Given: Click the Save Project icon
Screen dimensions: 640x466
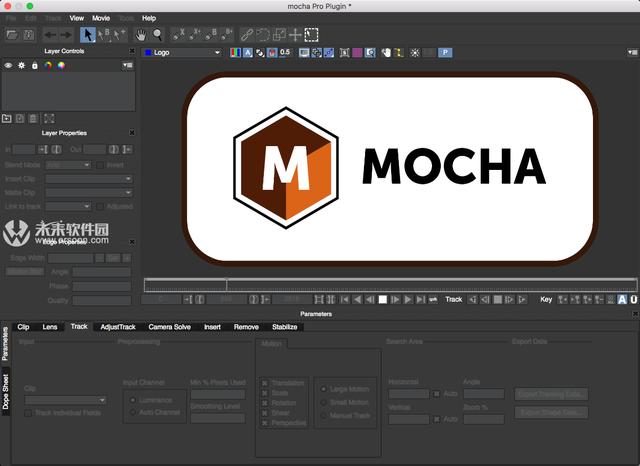Looking at the screenshot, I should pyautogui.click(x=29, y=35).
